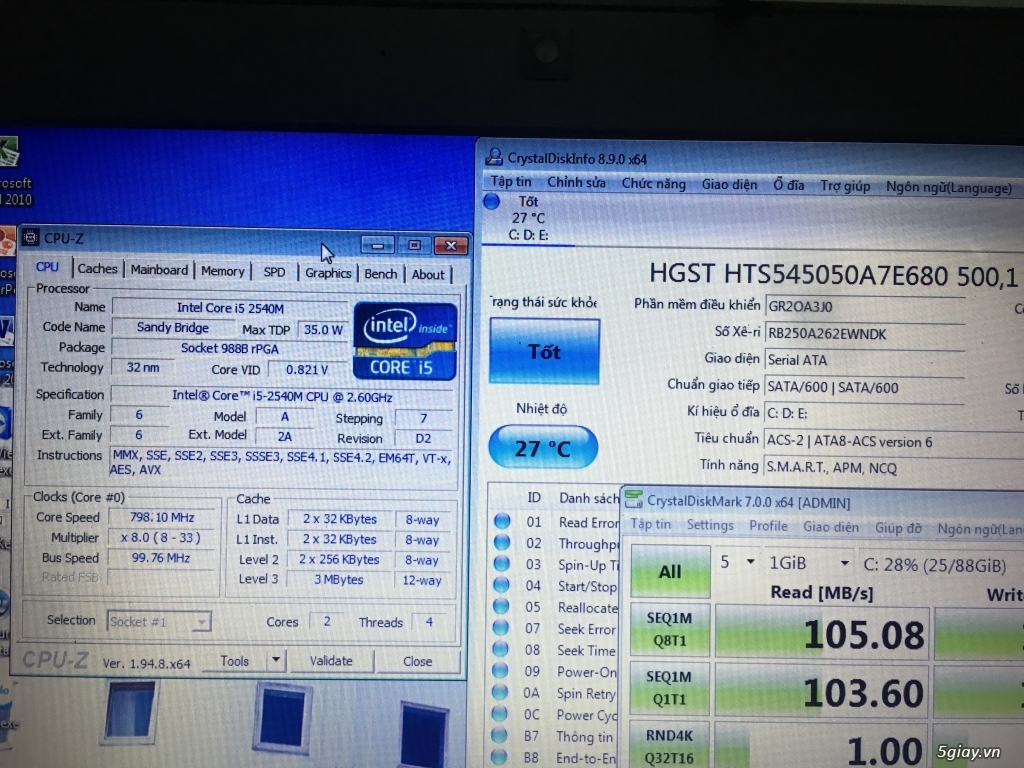Click the RND4K Q32T16 test button
The width and height of the screenshot is (1024, 768).
[669, 745]
